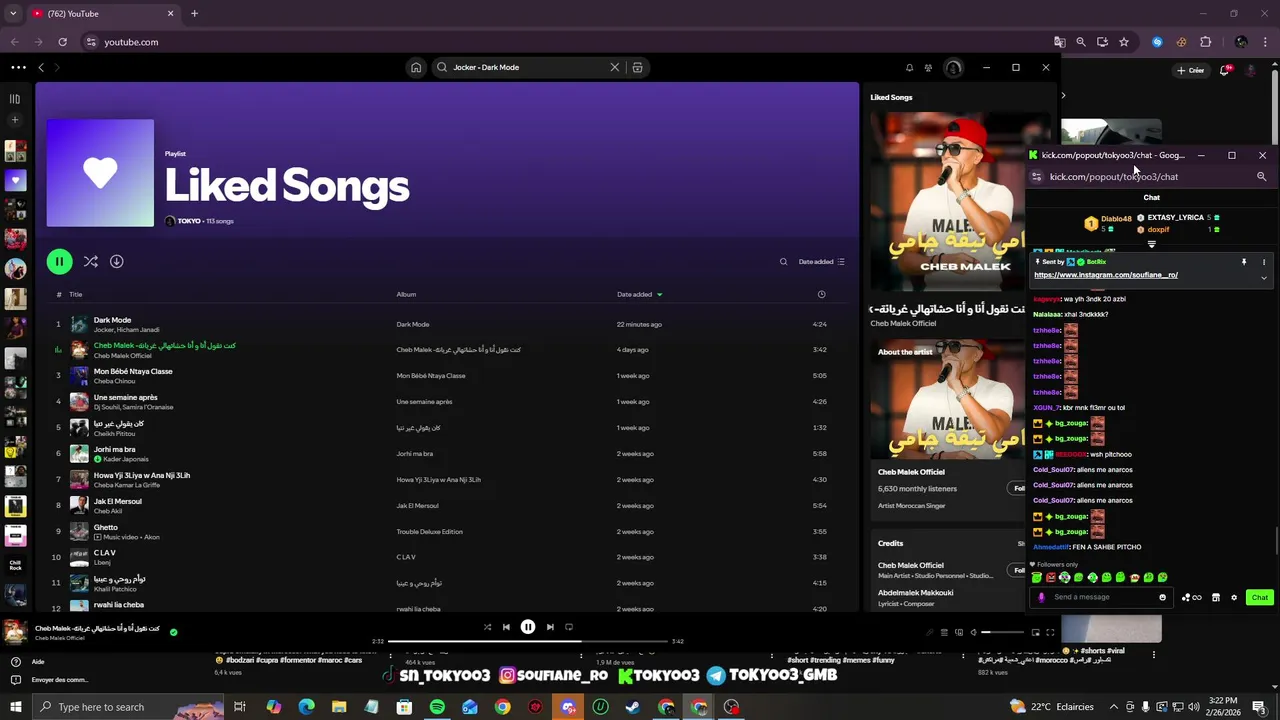This screenshot has width=1280, height=720.
Task: Skip to the next track
Action: [550, 627]
